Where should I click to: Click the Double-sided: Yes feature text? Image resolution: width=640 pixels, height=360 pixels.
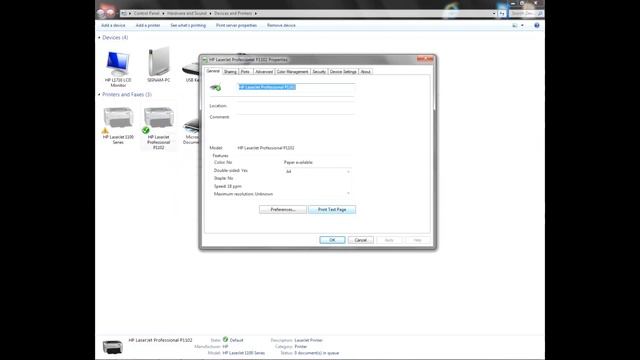pos(231,170)
